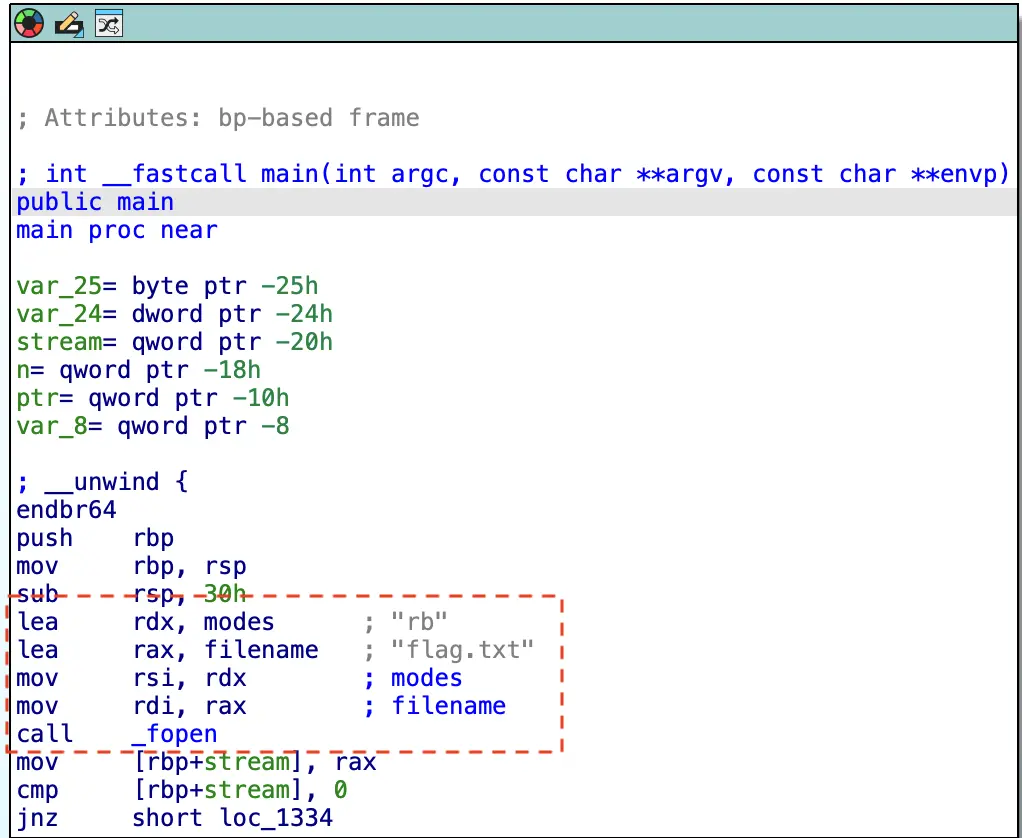This screenshot has width=1022, height=838.
Task: Select the var_24 dword variable
Action: (174, 314)
